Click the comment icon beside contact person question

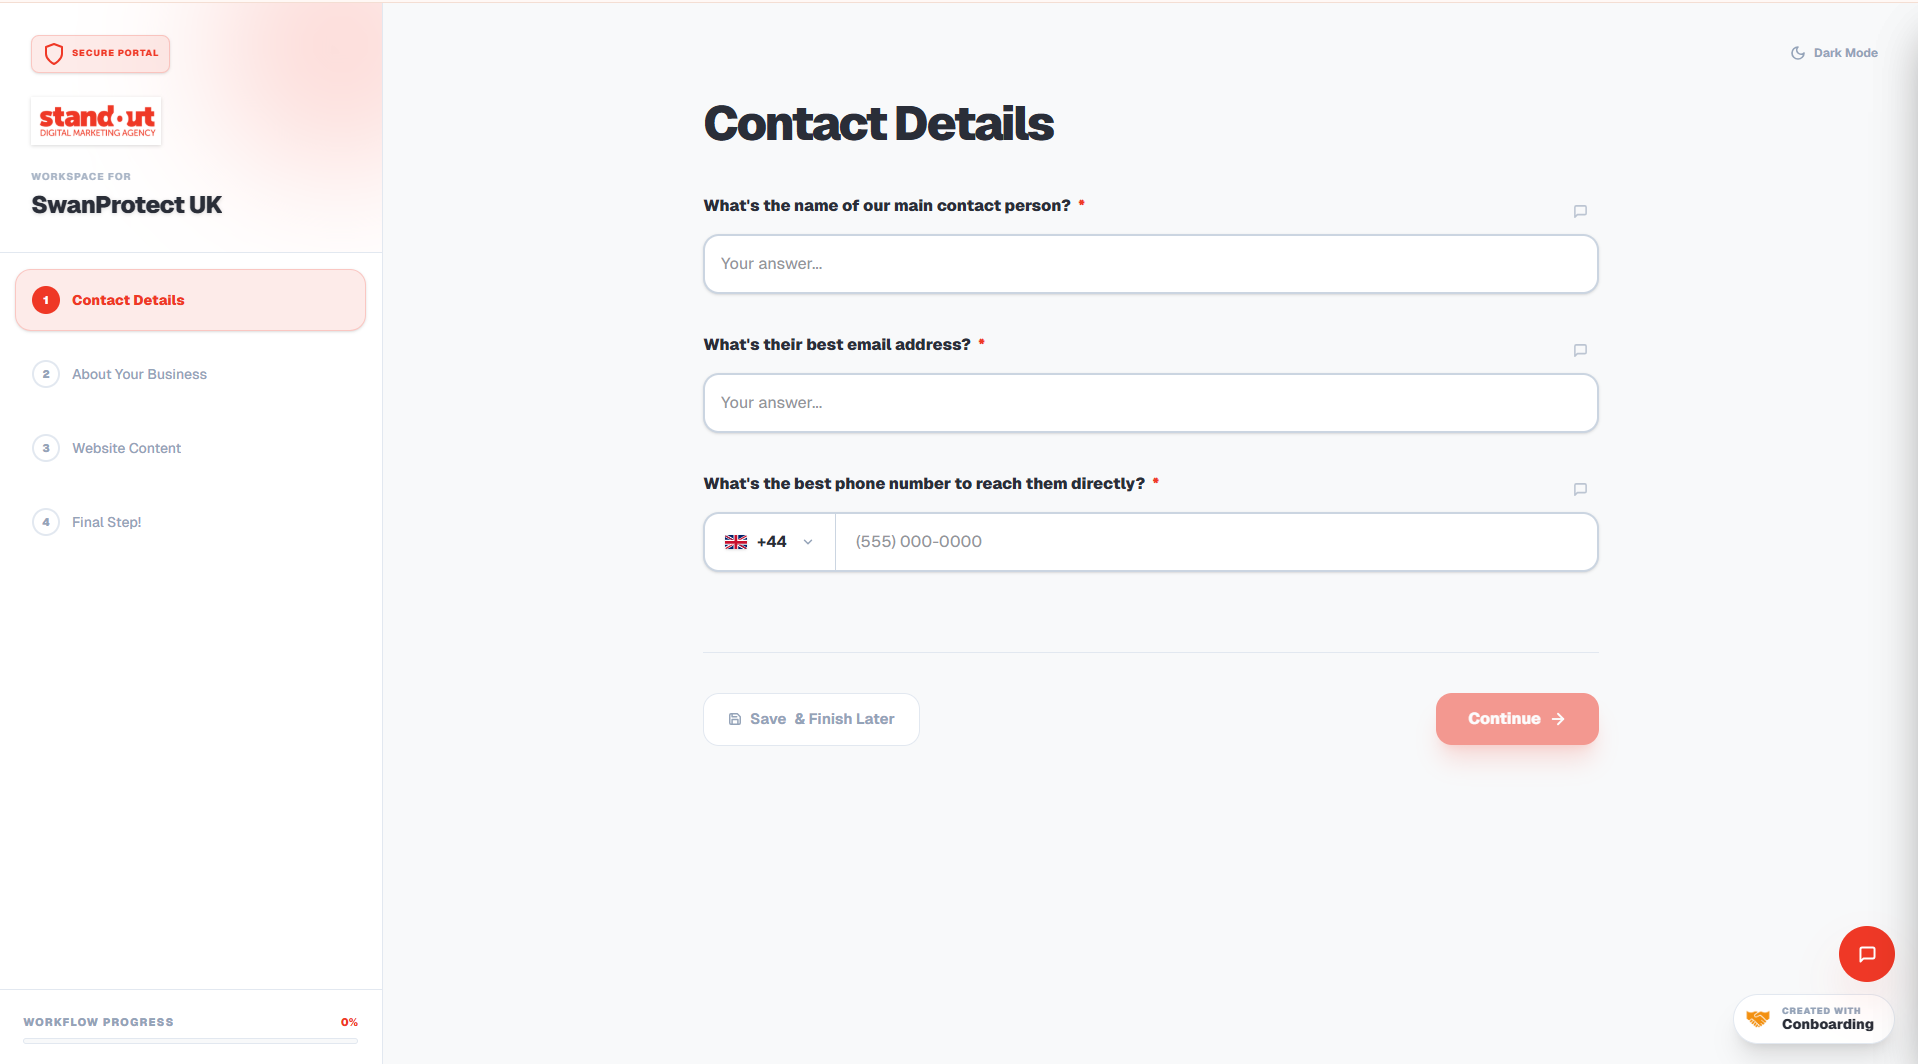(x=1580, y=211)
